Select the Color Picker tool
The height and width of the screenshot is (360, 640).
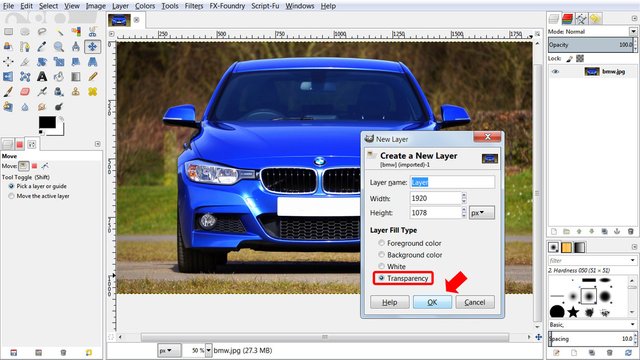point(42,47)
